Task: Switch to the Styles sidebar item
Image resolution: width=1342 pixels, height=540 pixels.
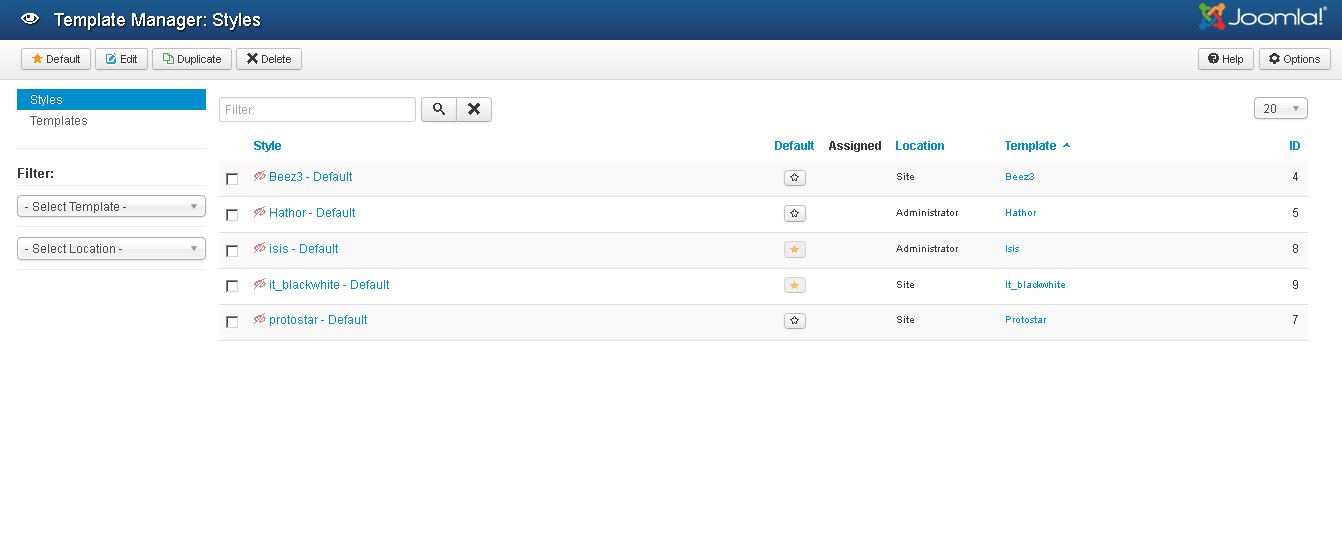Action: click(x=111, y=100)
